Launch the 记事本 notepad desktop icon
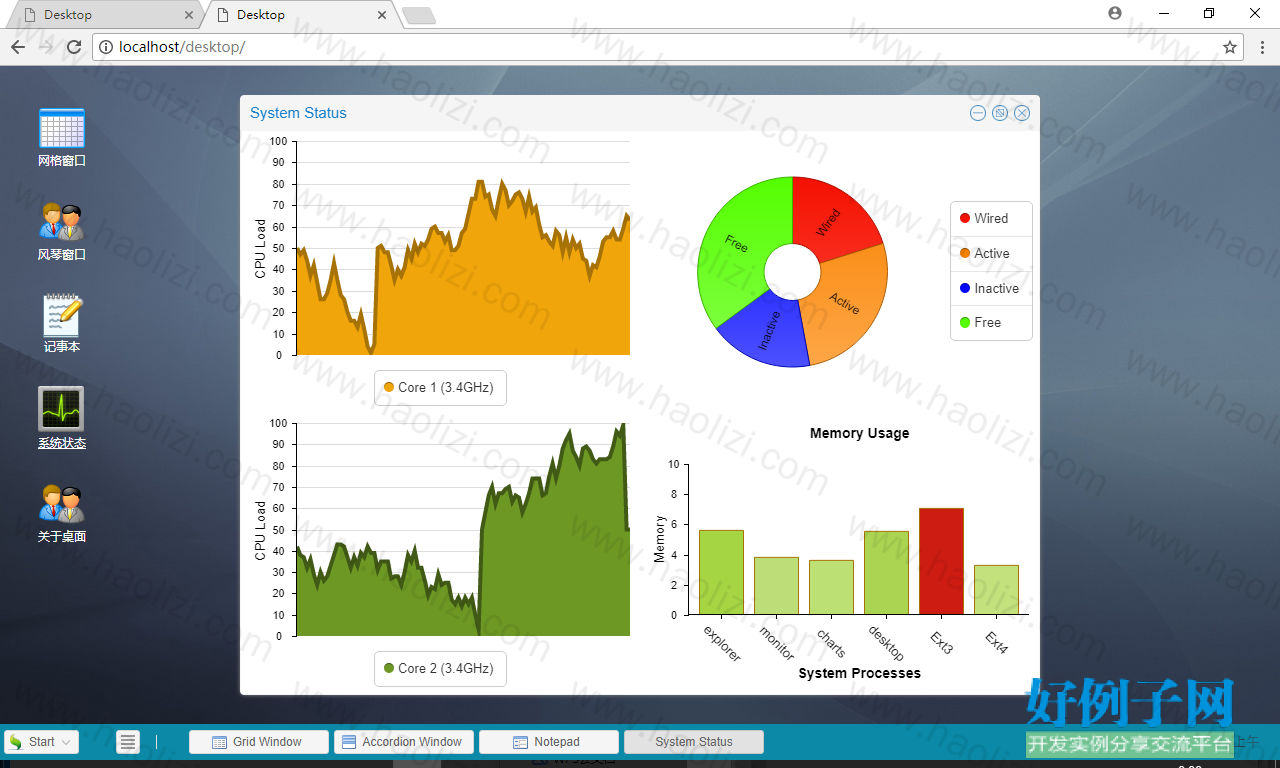The width and height of the screenshot is (1280, 768). [x=62, y=323]
